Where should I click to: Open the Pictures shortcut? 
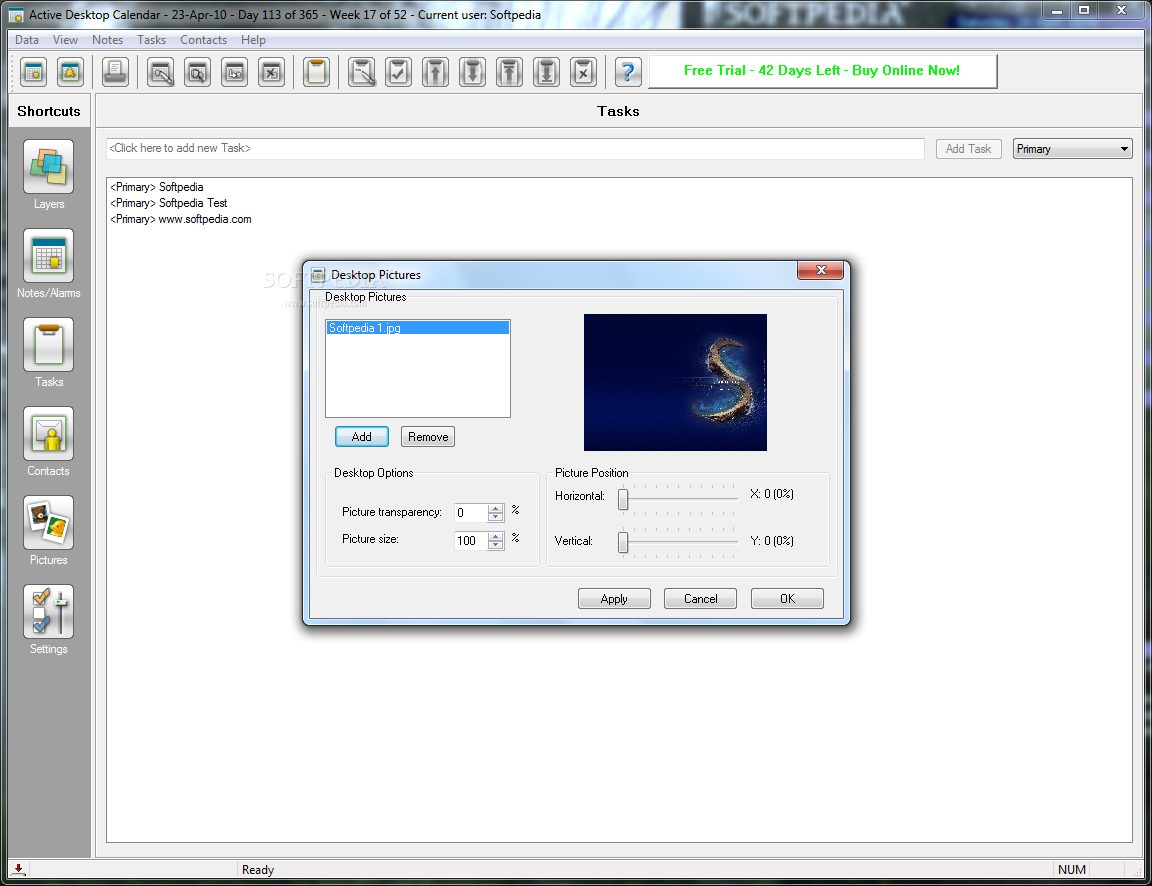click(48, 522)
